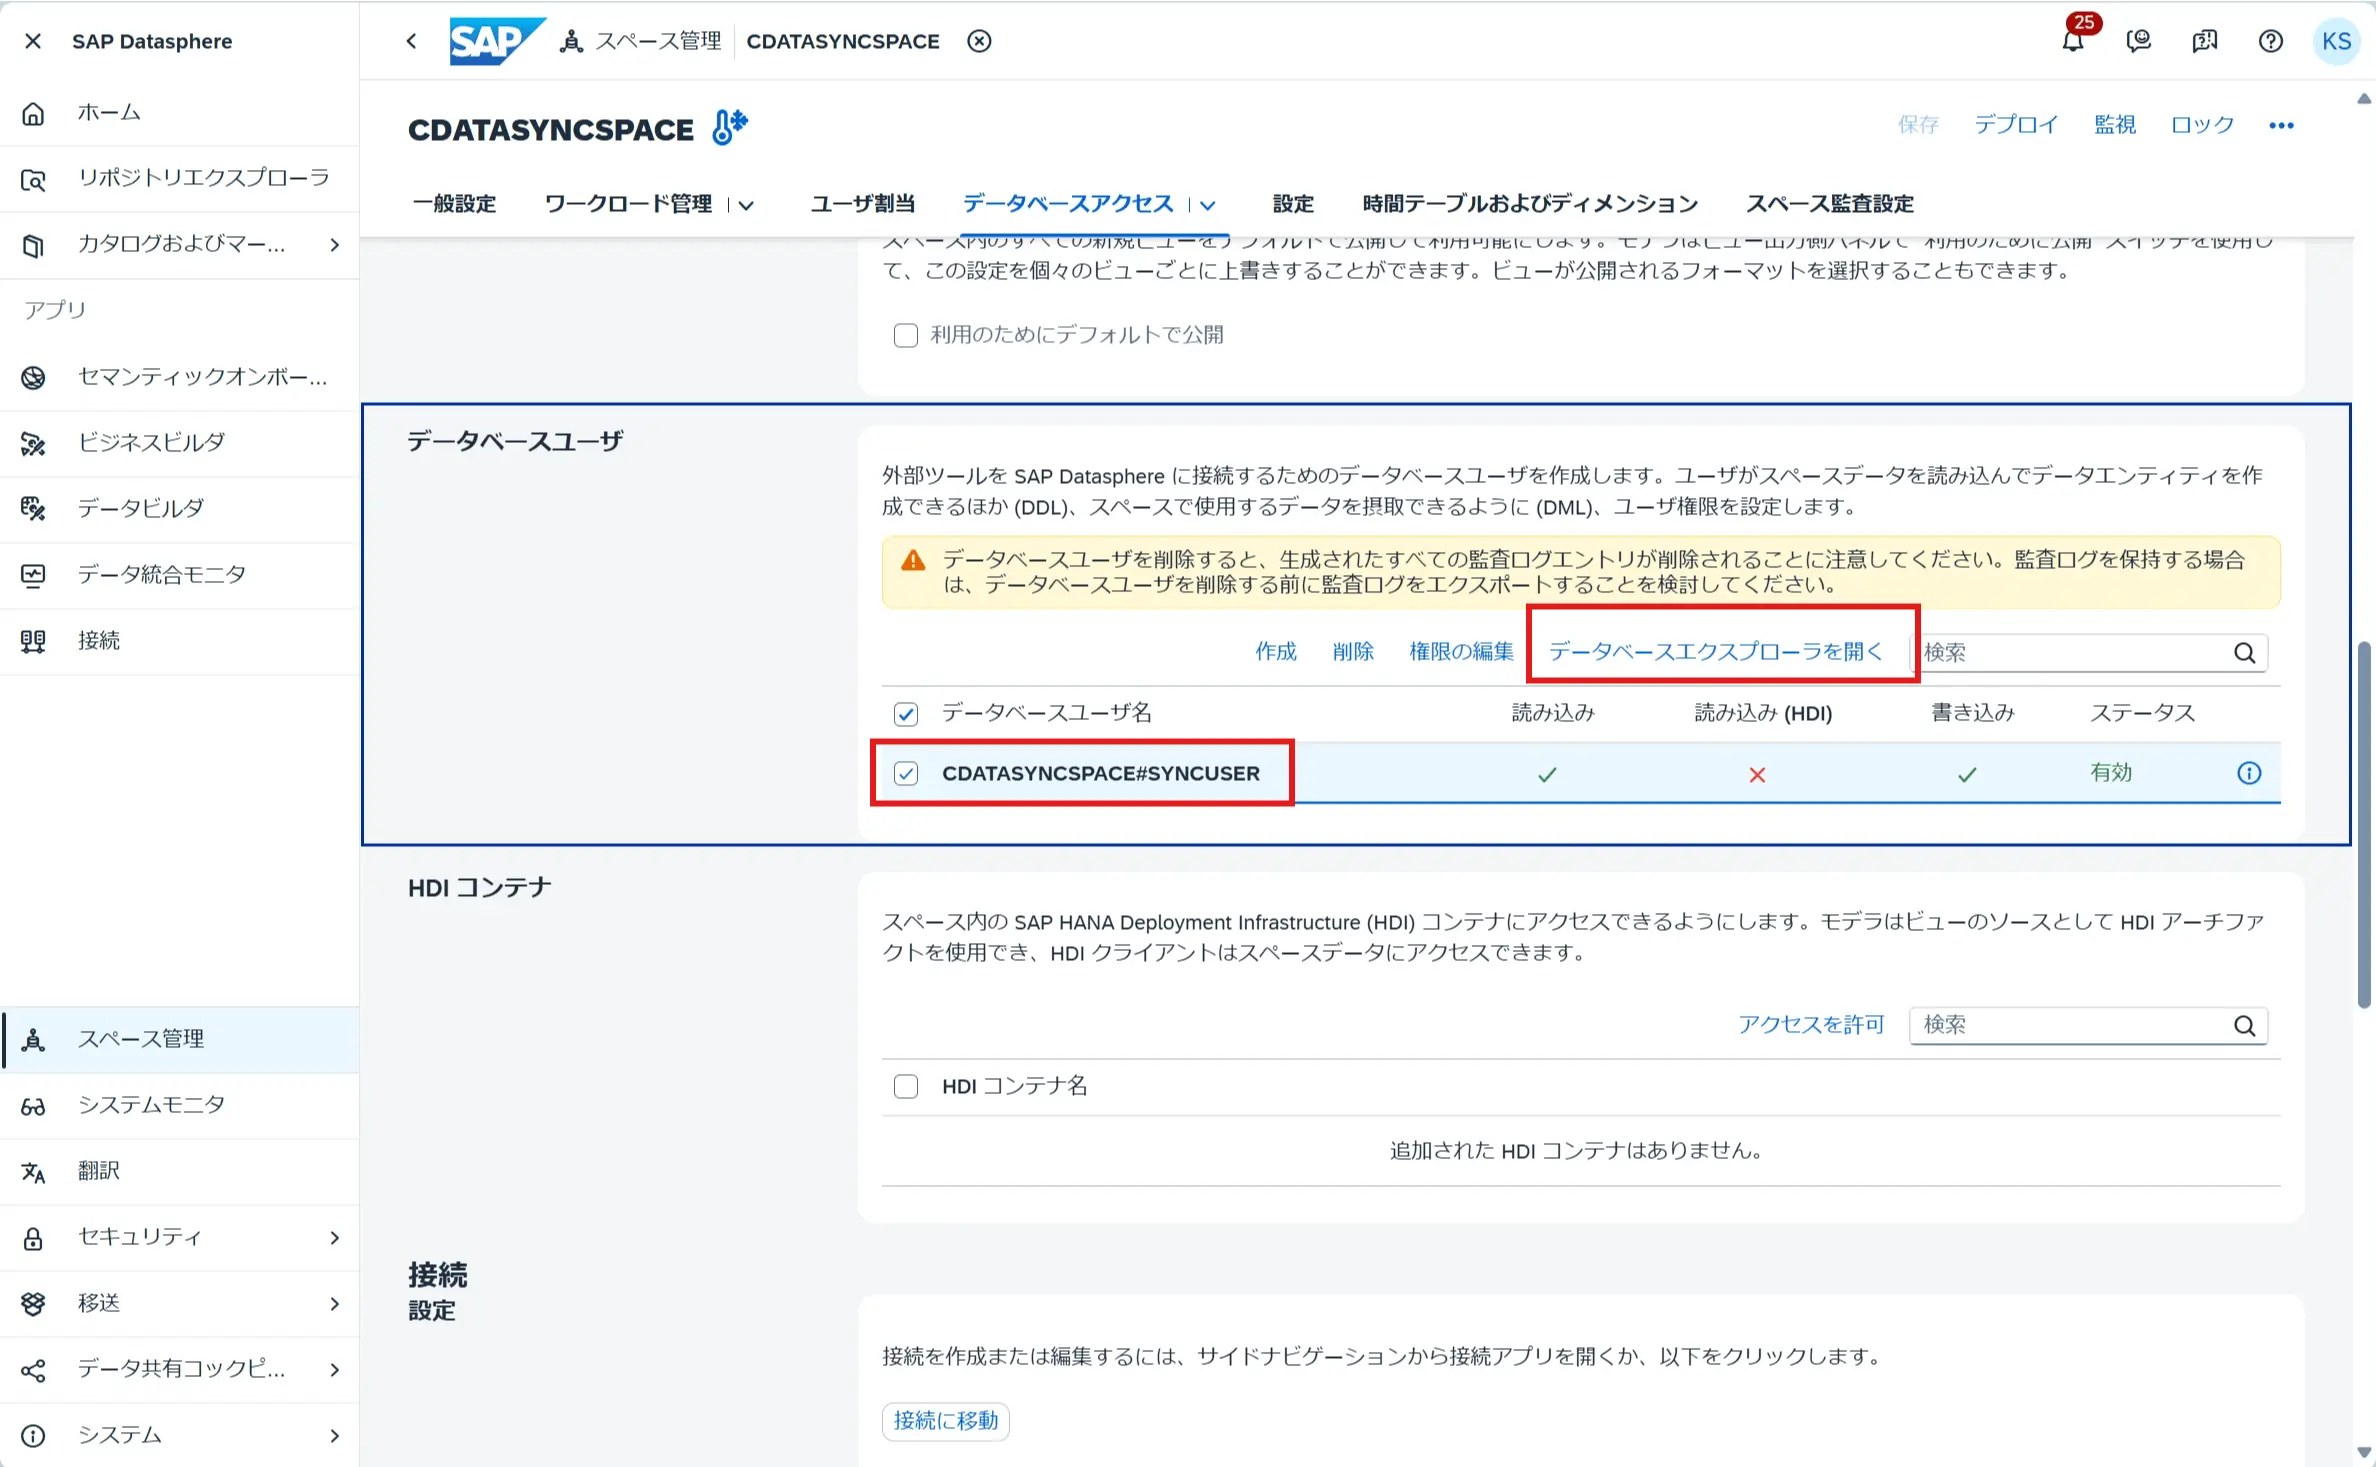Click the HDI container search field
Image resolution: width=2376 pixels, height=1467 pixels.
(x=2070, y=1025)
